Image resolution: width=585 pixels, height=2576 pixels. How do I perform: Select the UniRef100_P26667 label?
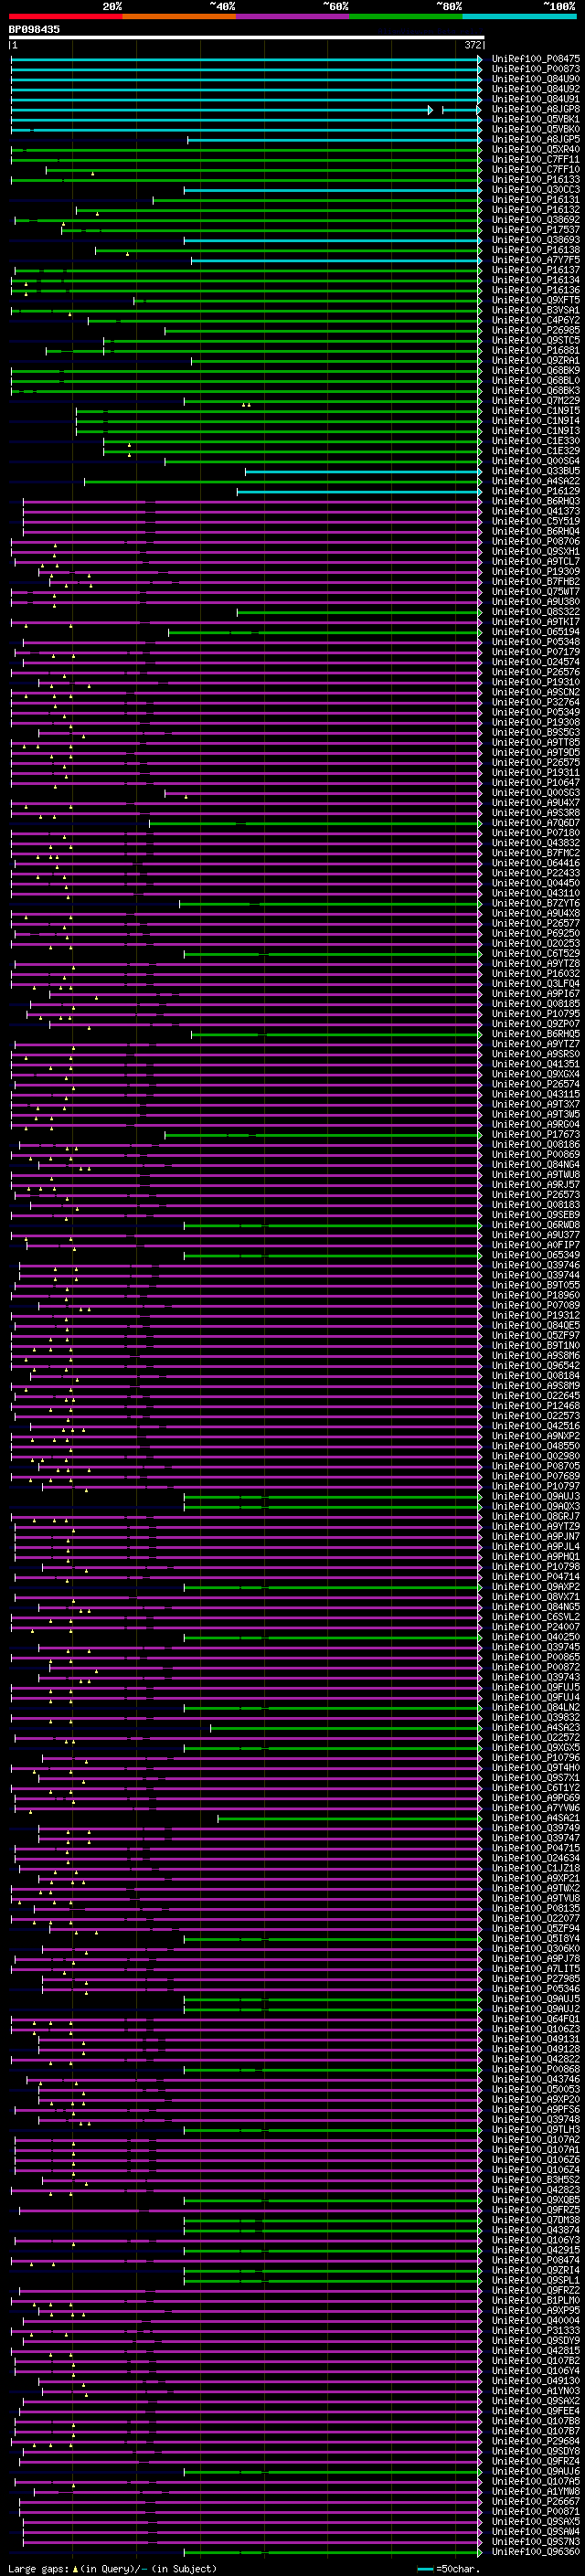tap(535, 2500)
